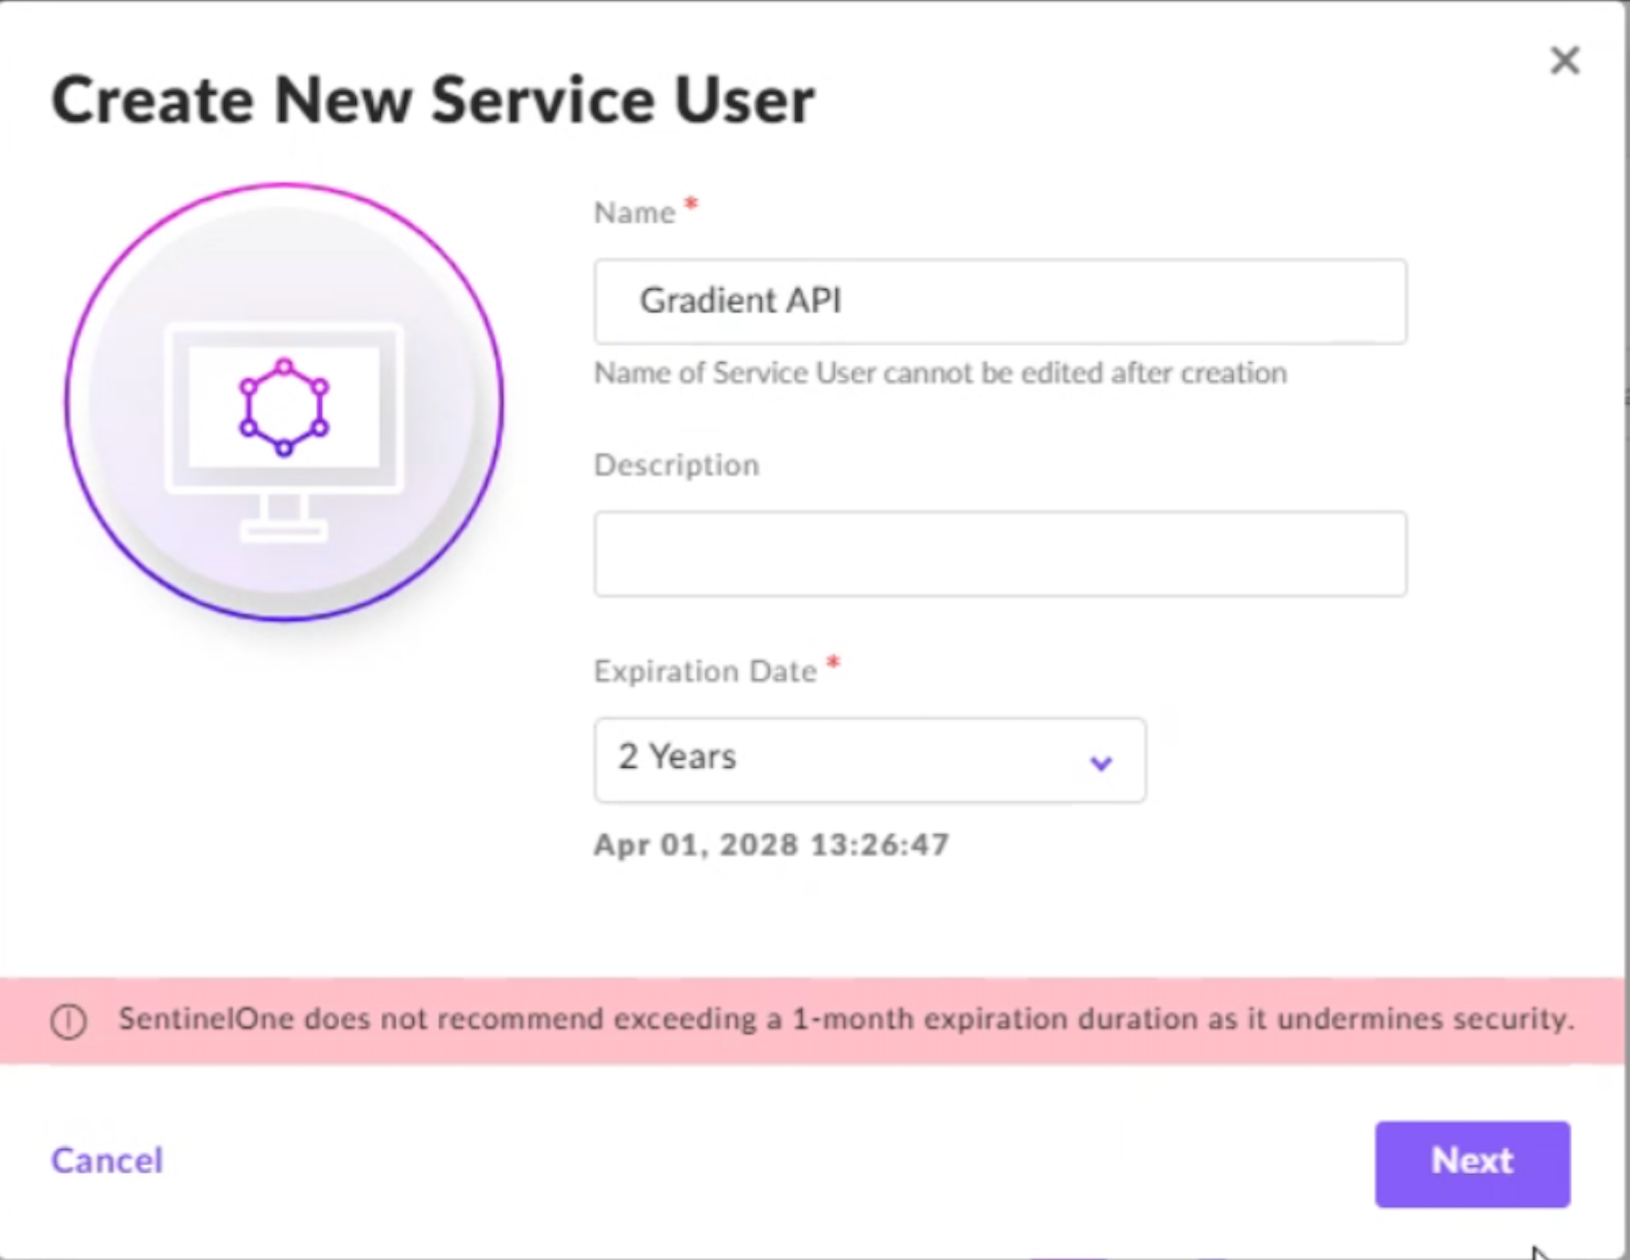Click the Create New Service User heading
This screenshot has height=1260, width=1630.
pyautogui.click(x=433, y=100)
